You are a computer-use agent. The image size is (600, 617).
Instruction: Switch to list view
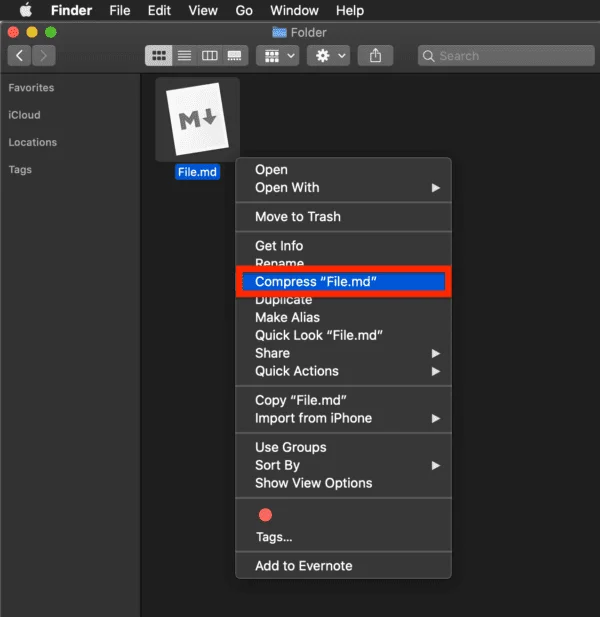click(x=184, y=55)
